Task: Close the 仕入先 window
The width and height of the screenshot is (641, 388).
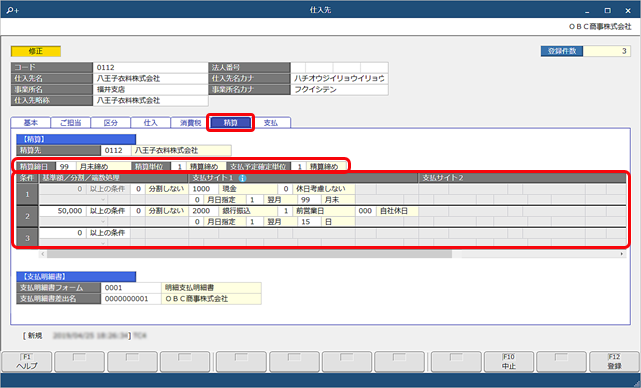Action: click(x=628, y=11)
